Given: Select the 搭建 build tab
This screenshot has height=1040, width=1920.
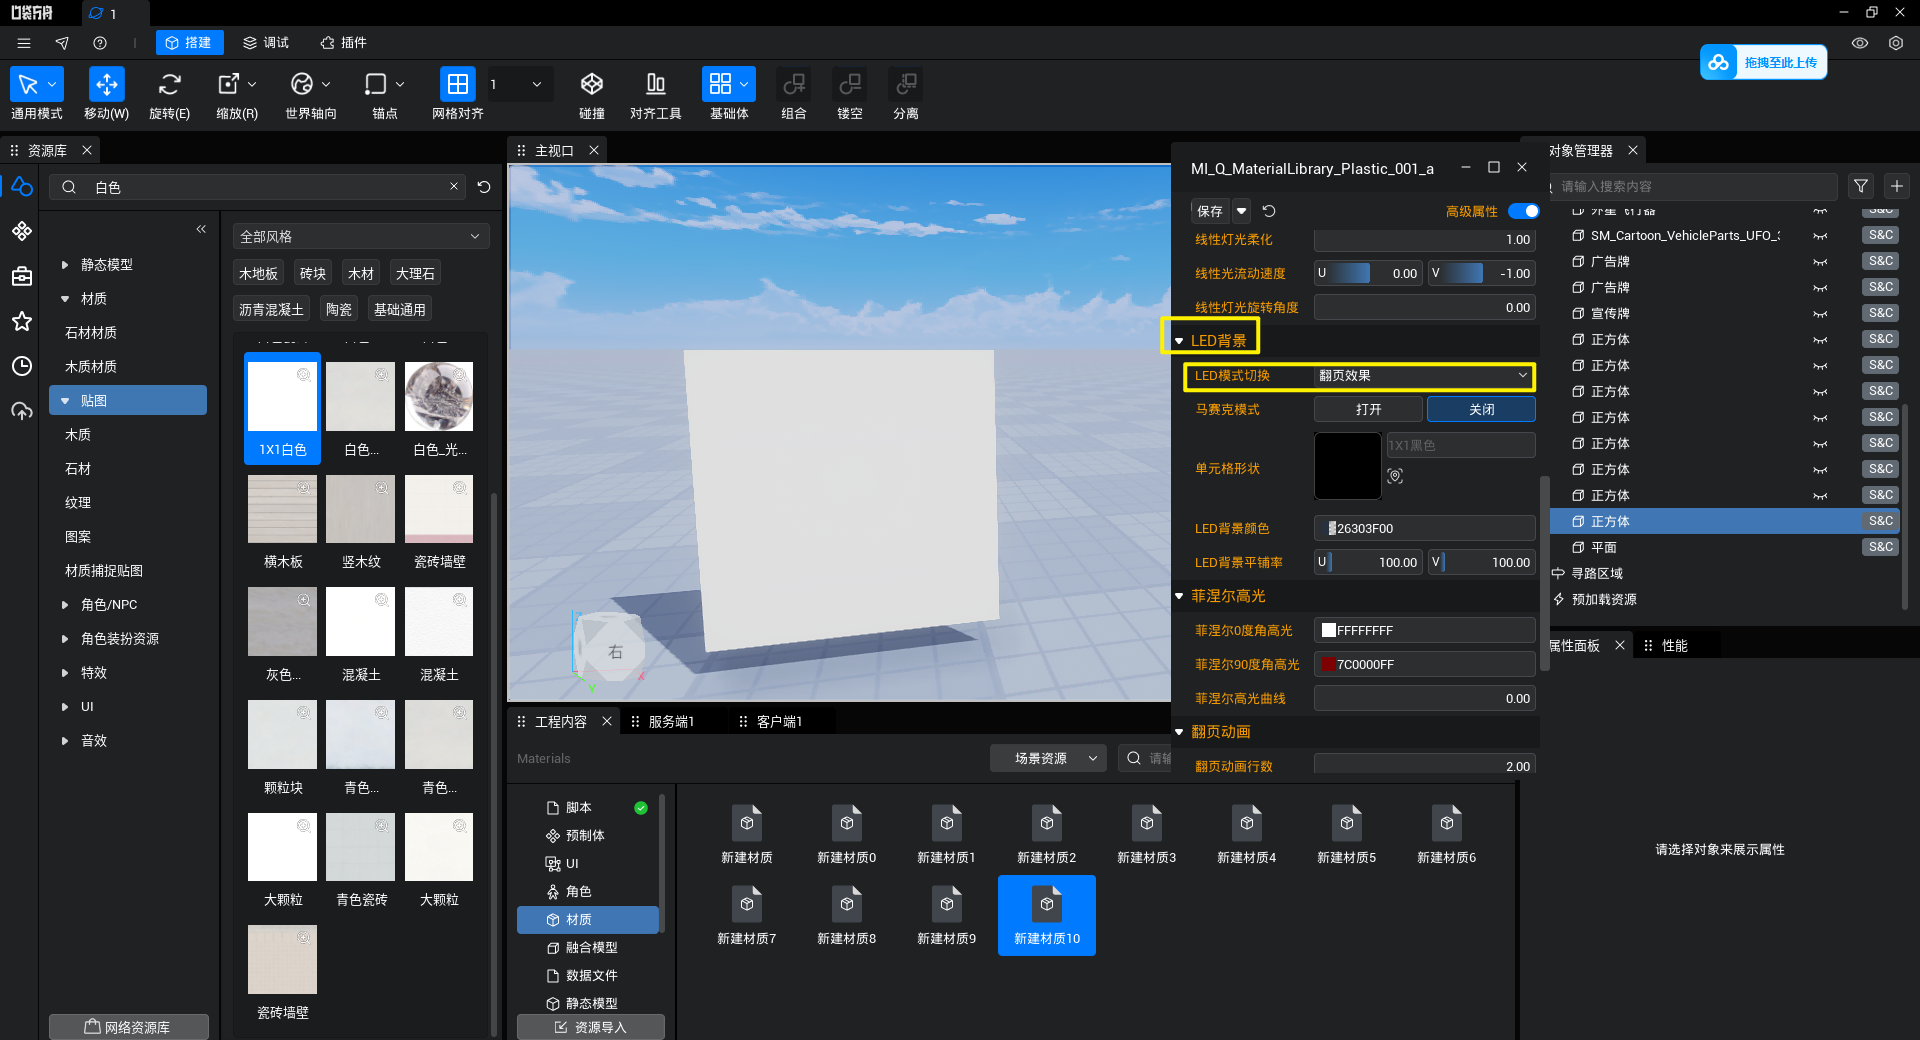Looking at the screenshot, I should (x=189, y=43).
